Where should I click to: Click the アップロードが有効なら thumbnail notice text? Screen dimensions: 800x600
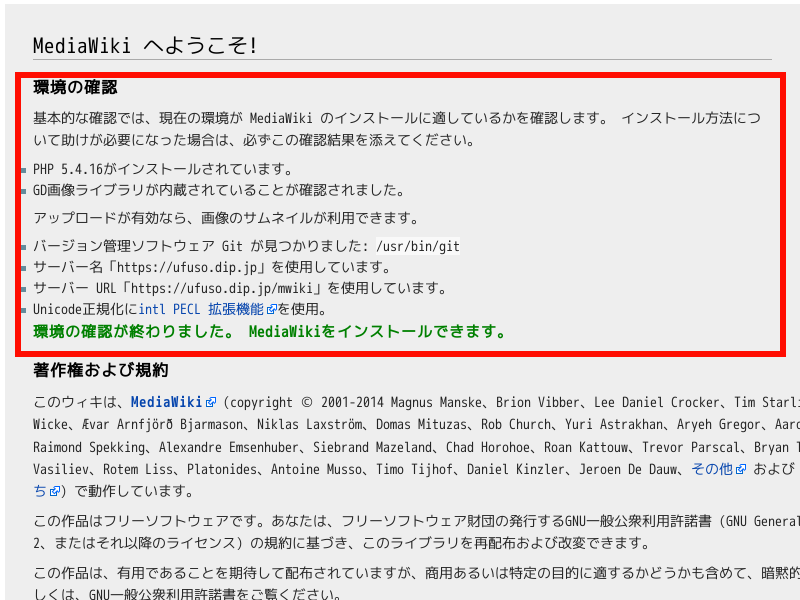click(x=225, y=218)
